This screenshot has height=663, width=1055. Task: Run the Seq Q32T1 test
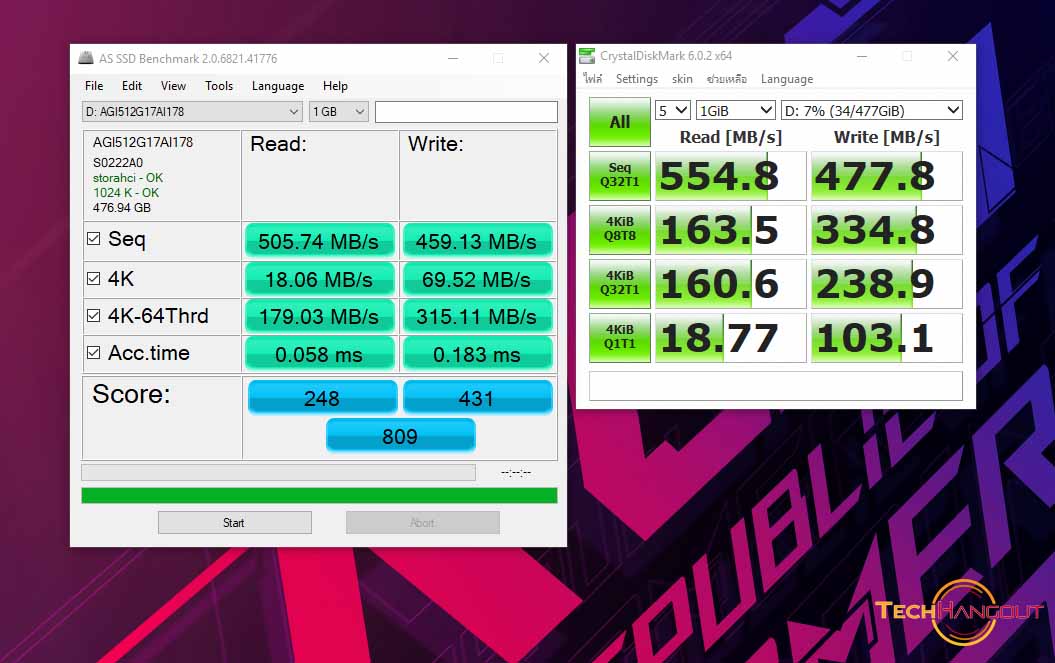pyautogui.click(x=620, y=176)
